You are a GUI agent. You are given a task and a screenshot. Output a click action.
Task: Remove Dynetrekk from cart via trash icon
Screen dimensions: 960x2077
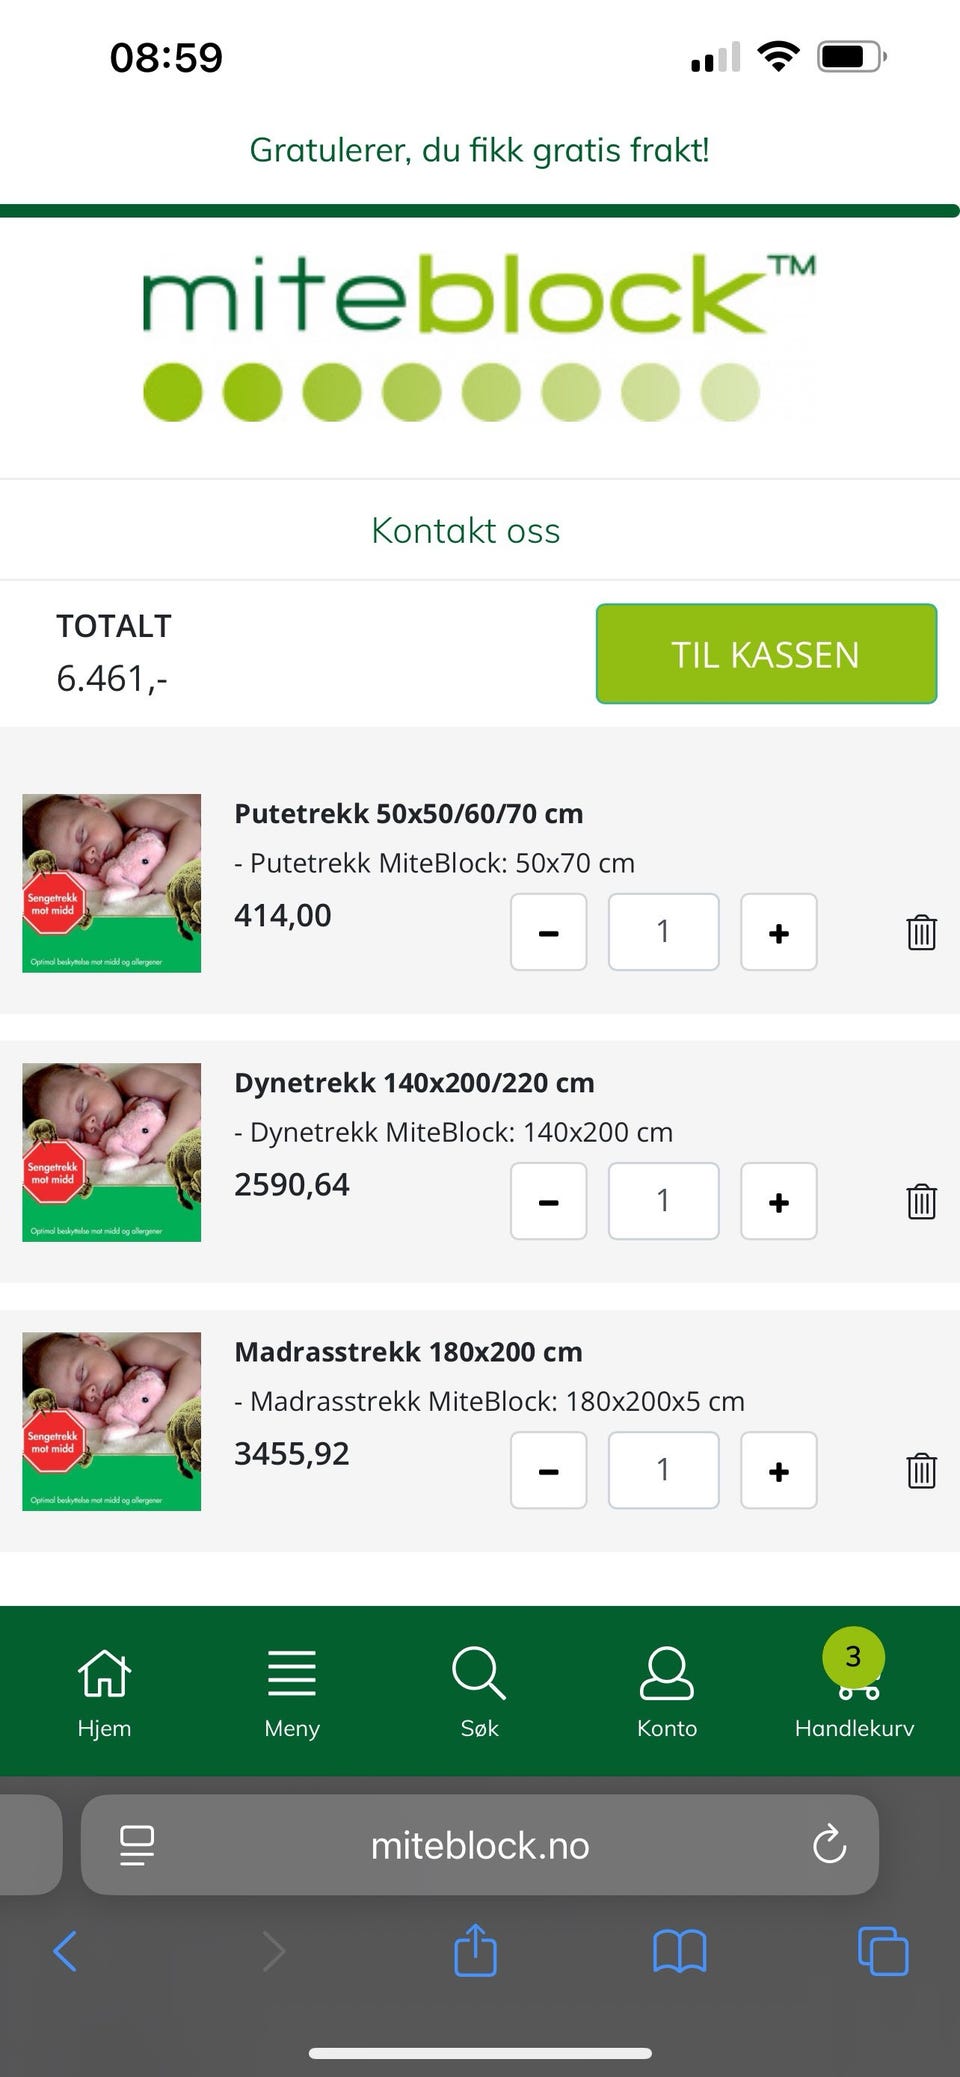921,1201
